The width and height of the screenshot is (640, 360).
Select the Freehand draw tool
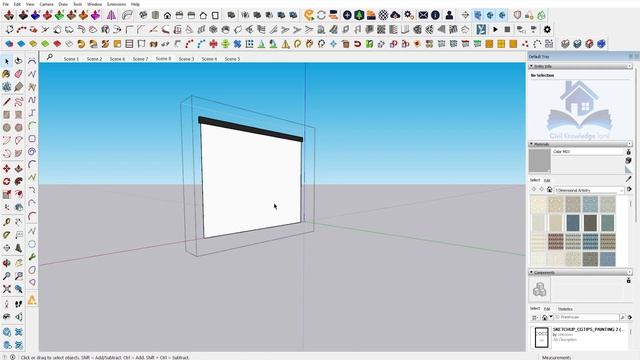pos(19,102)
